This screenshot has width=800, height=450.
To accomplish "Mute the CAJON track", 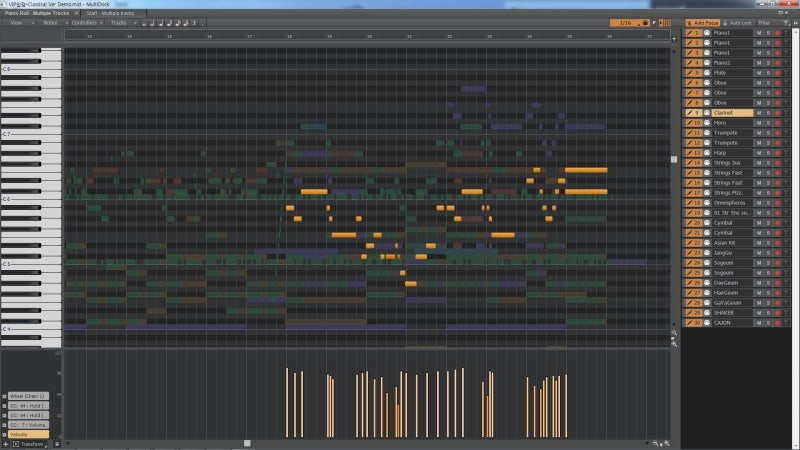I will (x=759, y=323).
